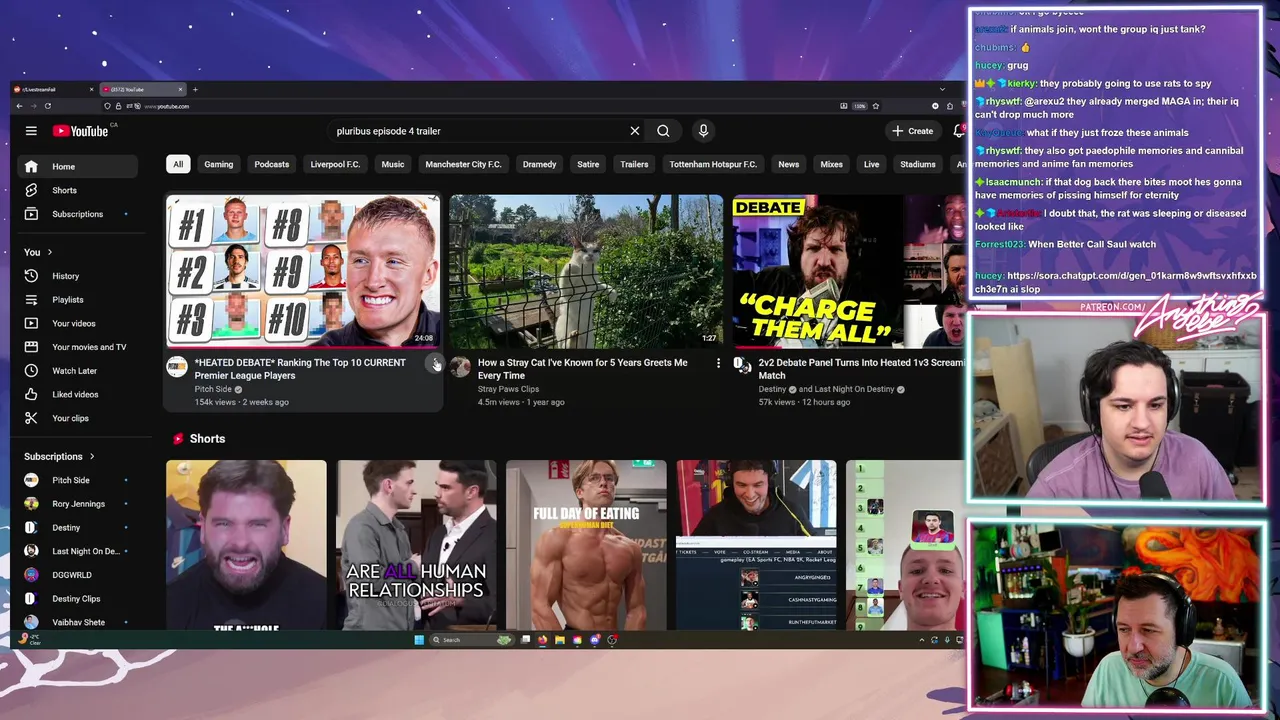
Task: Select the News filter chip
Action: 789,164
